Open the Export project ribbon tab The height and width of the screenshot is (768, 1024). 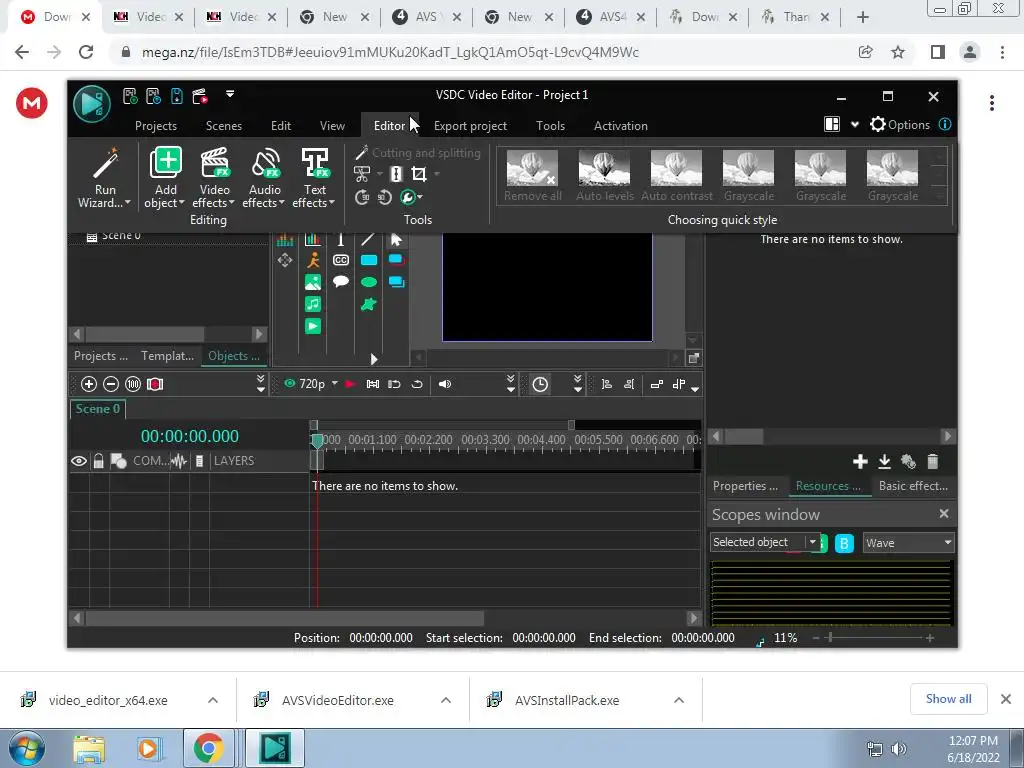coord(470,126)
